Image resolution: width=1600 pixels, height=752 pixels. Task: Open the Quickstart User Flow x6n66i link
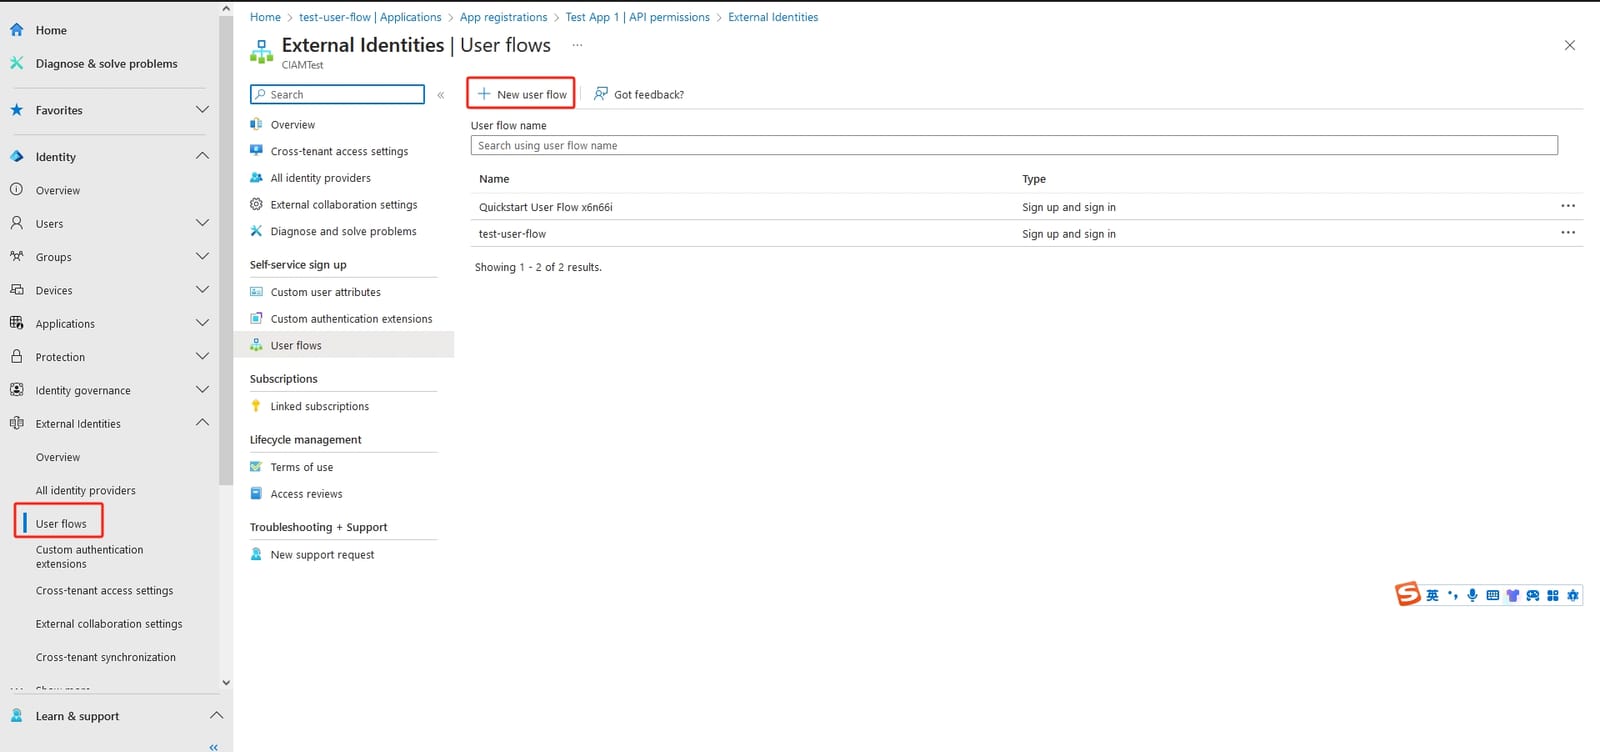click(545, 207)
